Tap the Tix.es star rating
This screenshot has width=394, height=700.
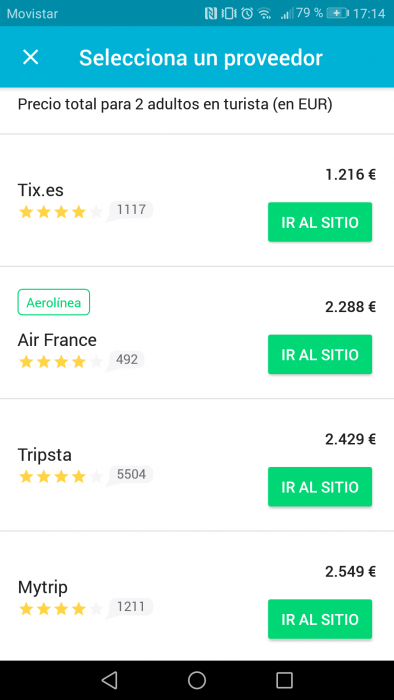[x=61, y=212]
